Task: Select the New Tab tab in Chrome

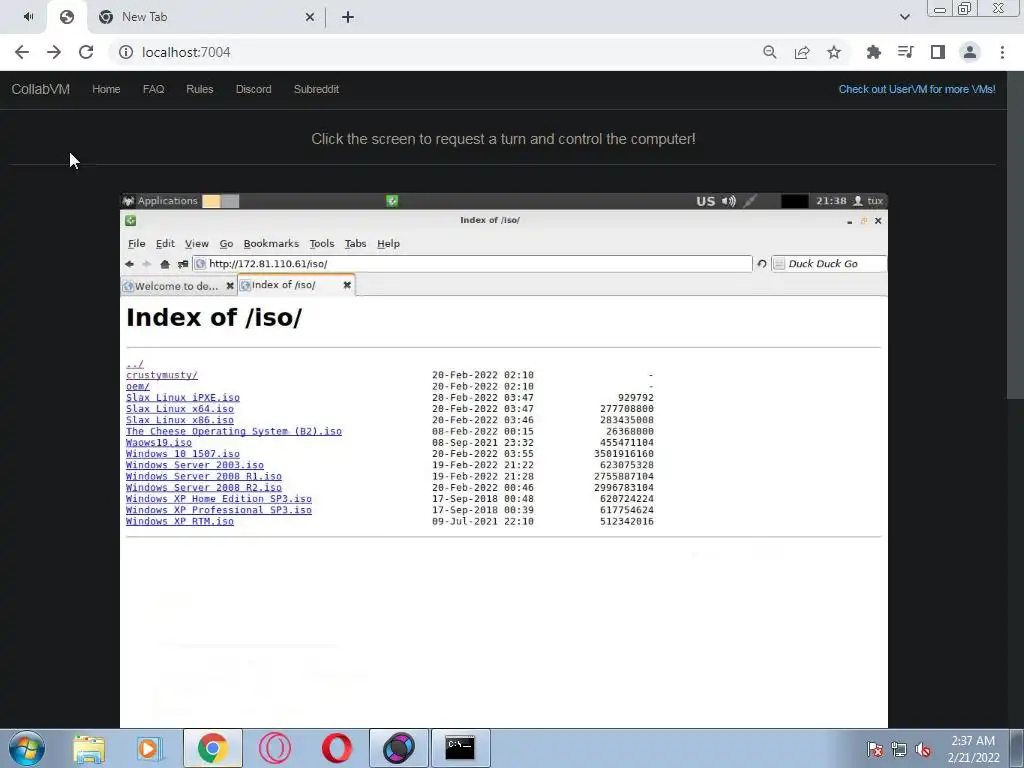Action: pyautogui.click(x=206, y=17)
